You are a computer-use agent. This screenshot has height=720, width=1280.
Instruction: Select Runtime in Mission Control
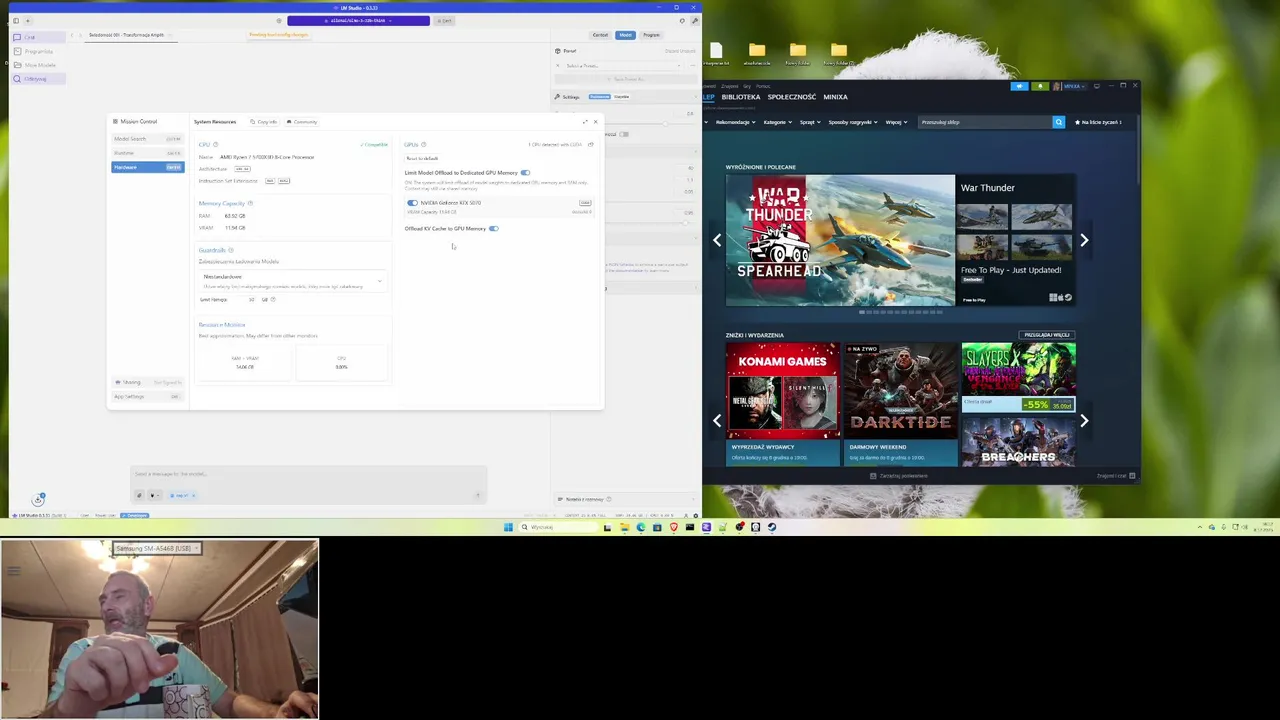point(147,153)
